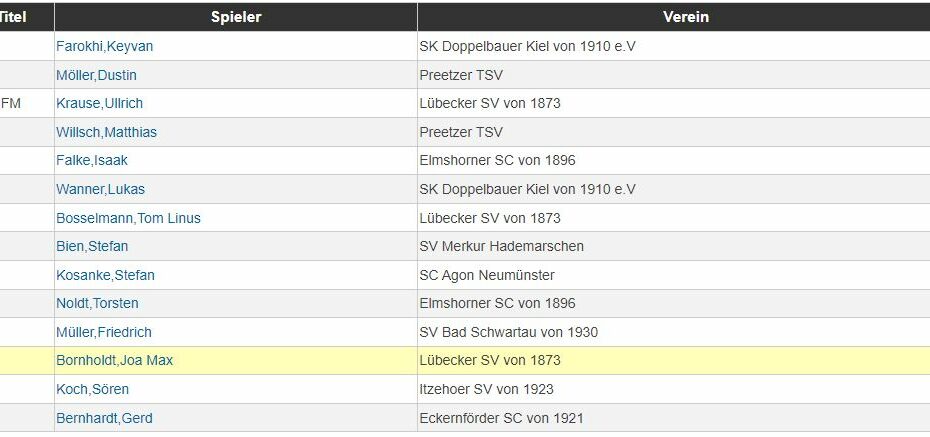
Task: Click Noldt,Torsten player name
Action: 97,304
